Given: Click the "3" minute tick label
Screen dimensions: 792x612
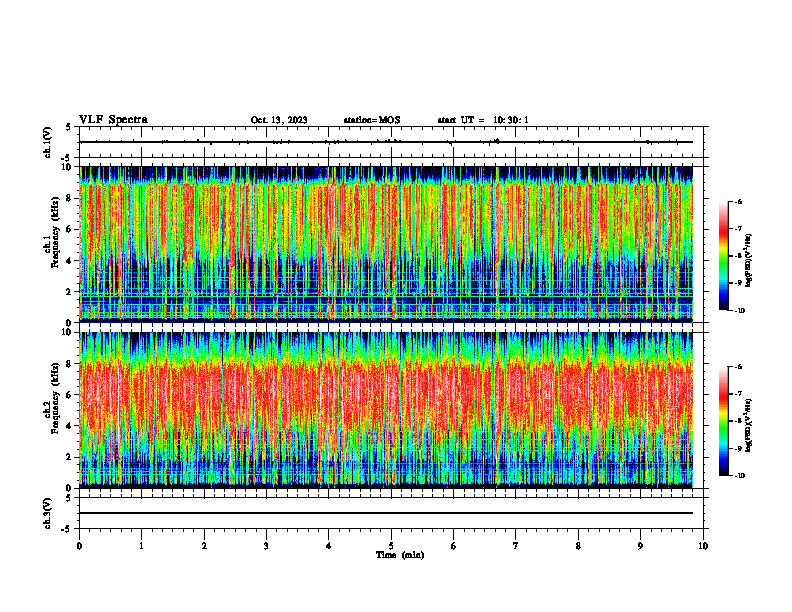Looking at the screenshot, I should tap(266, 546).
